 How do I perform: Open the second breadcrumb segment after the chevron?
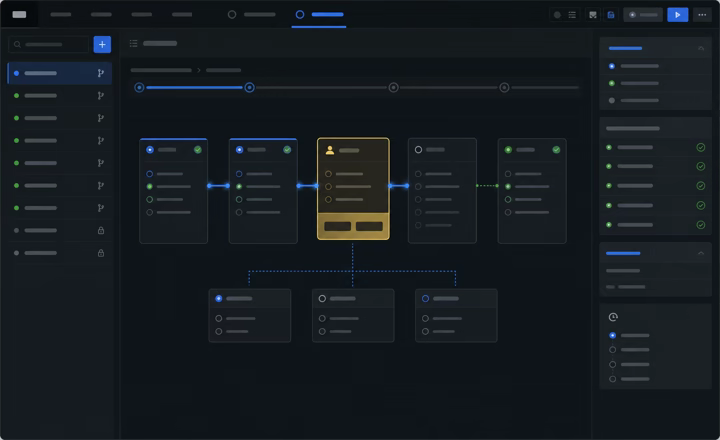coord(223,70)
